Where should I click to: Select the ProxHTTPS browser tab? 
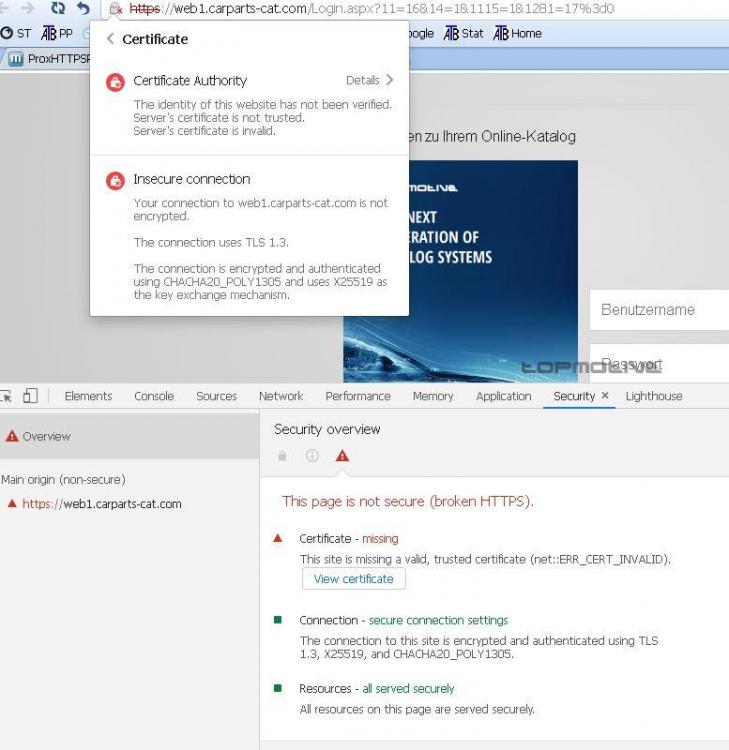click(48, 59)
